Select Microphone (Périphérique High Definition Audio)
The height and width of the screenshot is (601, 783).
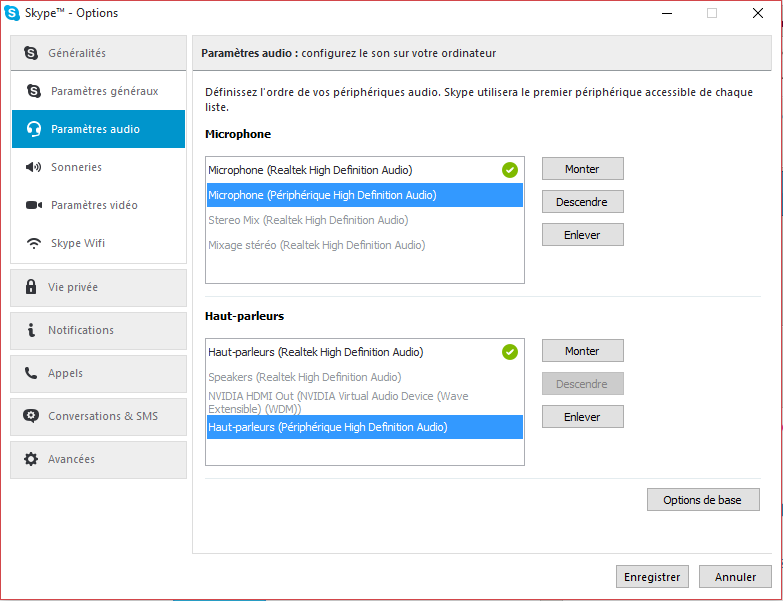coord(365,195)
